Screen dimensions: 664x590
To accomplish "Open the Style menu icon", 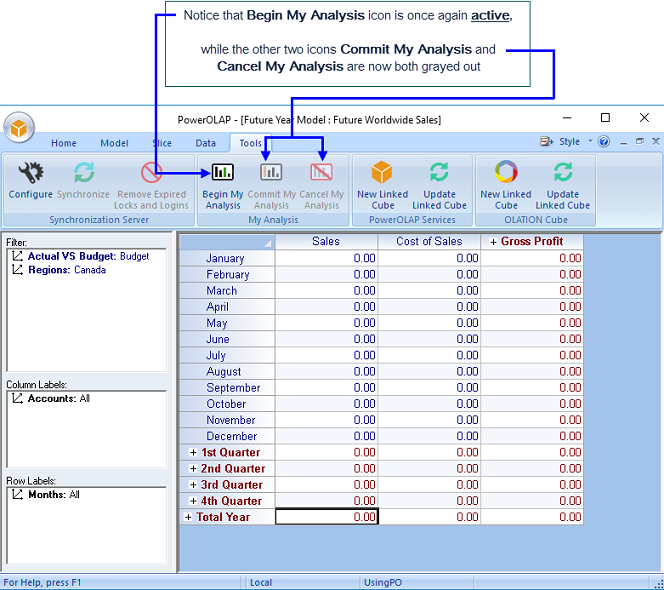I will pos(546,141).
